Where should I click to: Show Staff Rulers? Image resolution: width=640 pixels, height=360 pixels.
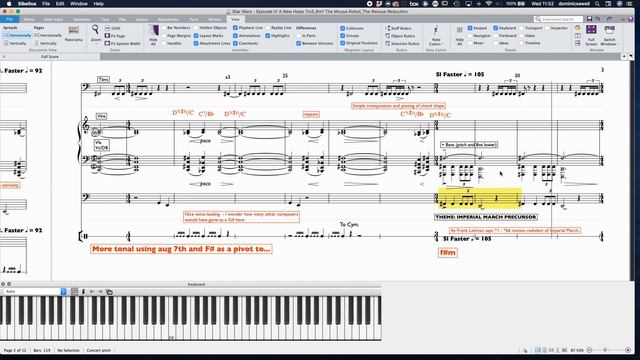coord(398,28)
